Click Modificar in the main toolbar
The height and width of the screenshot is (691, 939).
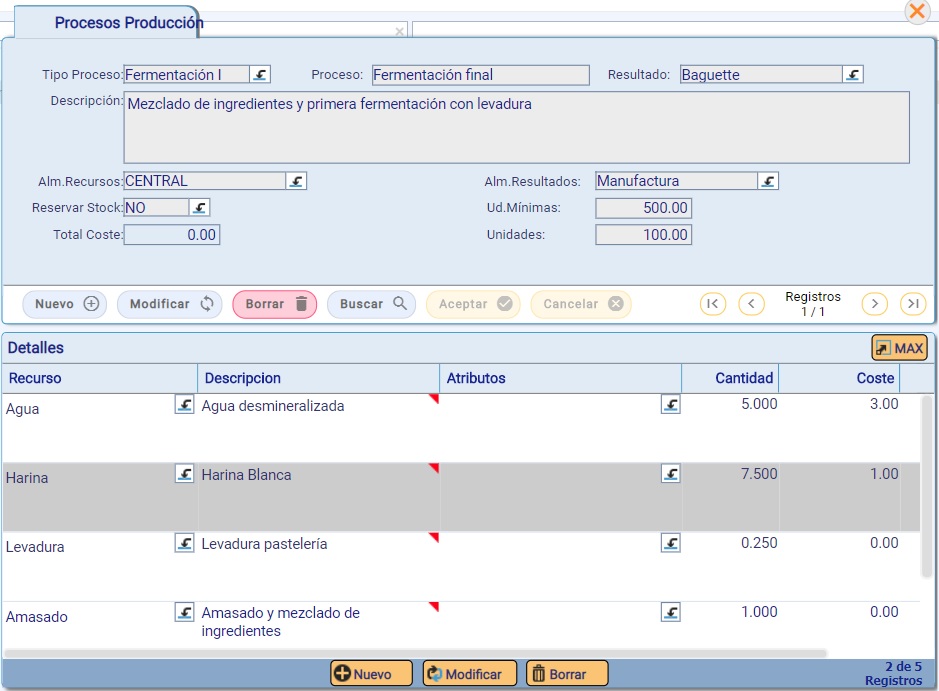(170, 304)
